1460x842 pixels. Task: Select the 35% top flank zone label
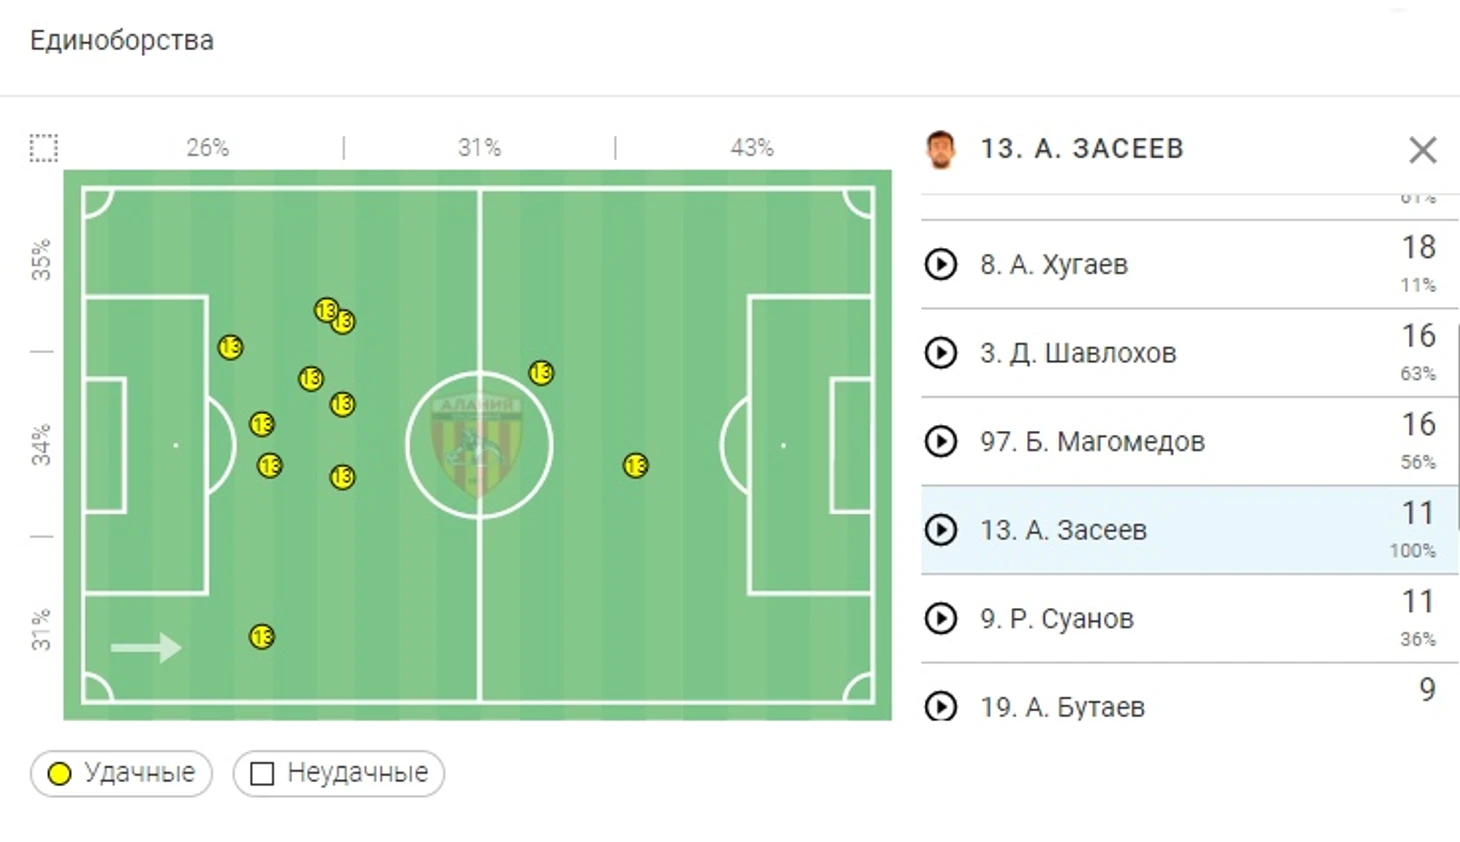coord(40,259)
